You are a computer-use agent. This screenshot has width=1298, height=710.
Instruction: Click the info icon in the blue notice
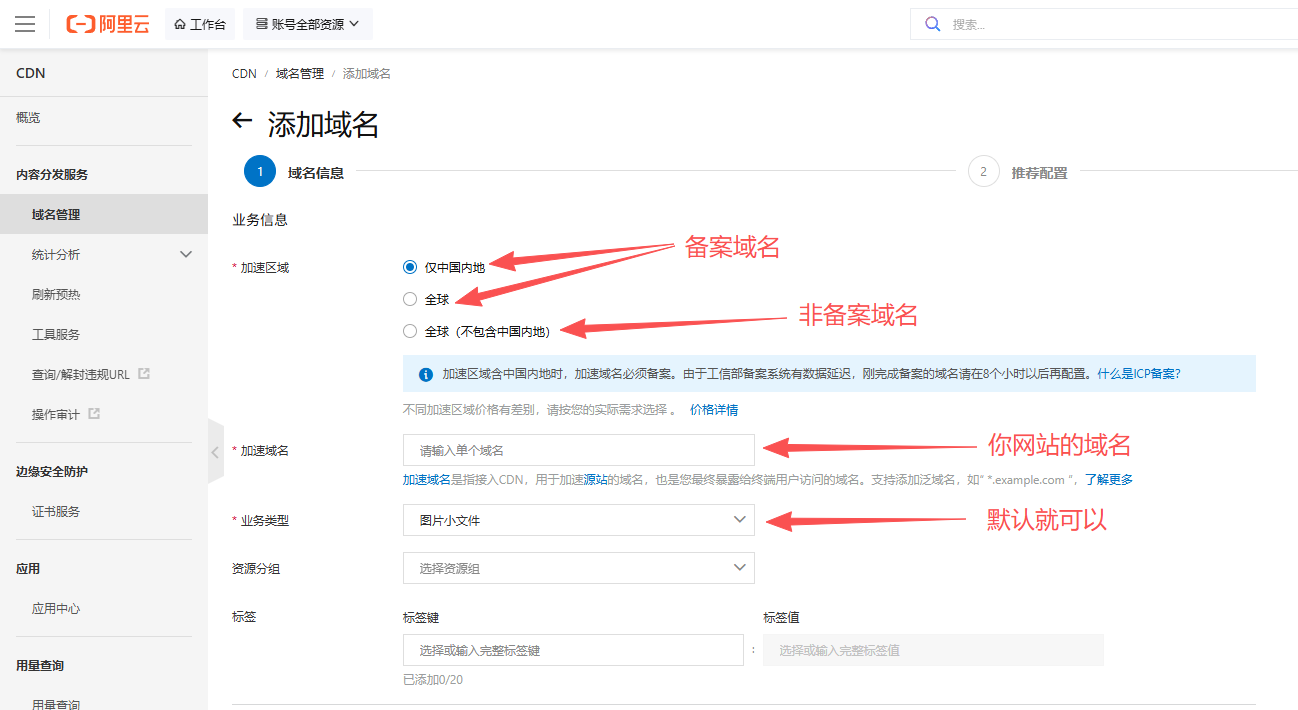[x=426, y=373]
